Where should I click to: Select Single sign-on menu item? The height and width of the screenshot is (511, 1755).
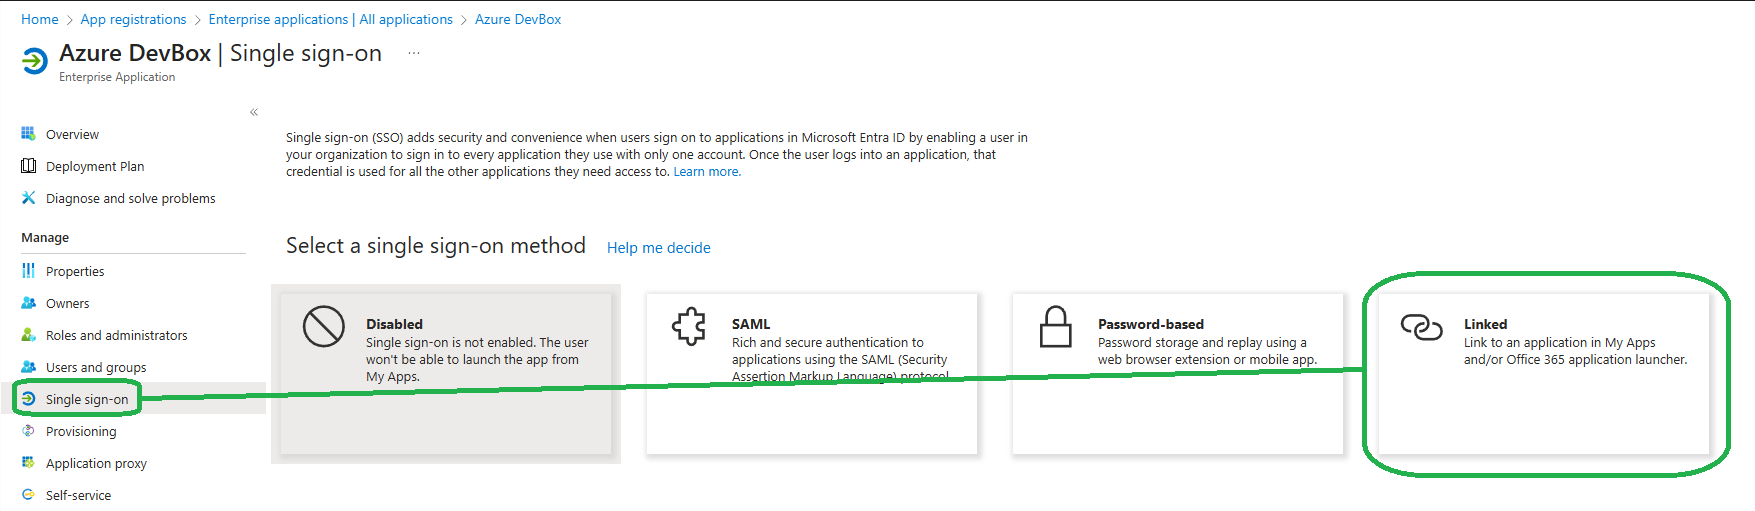tap(87, 399)
